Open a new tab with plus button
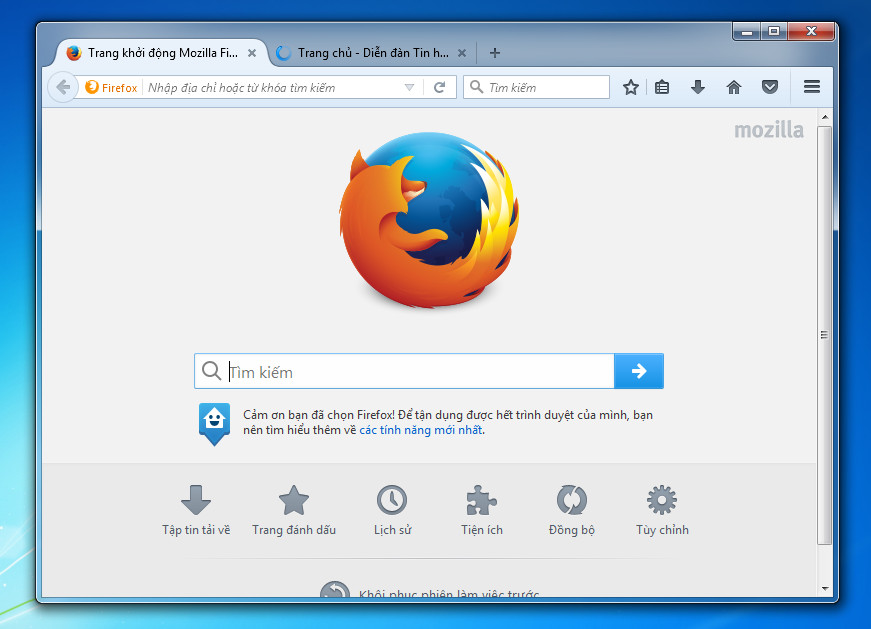871x629 pixels. [495, 53]
